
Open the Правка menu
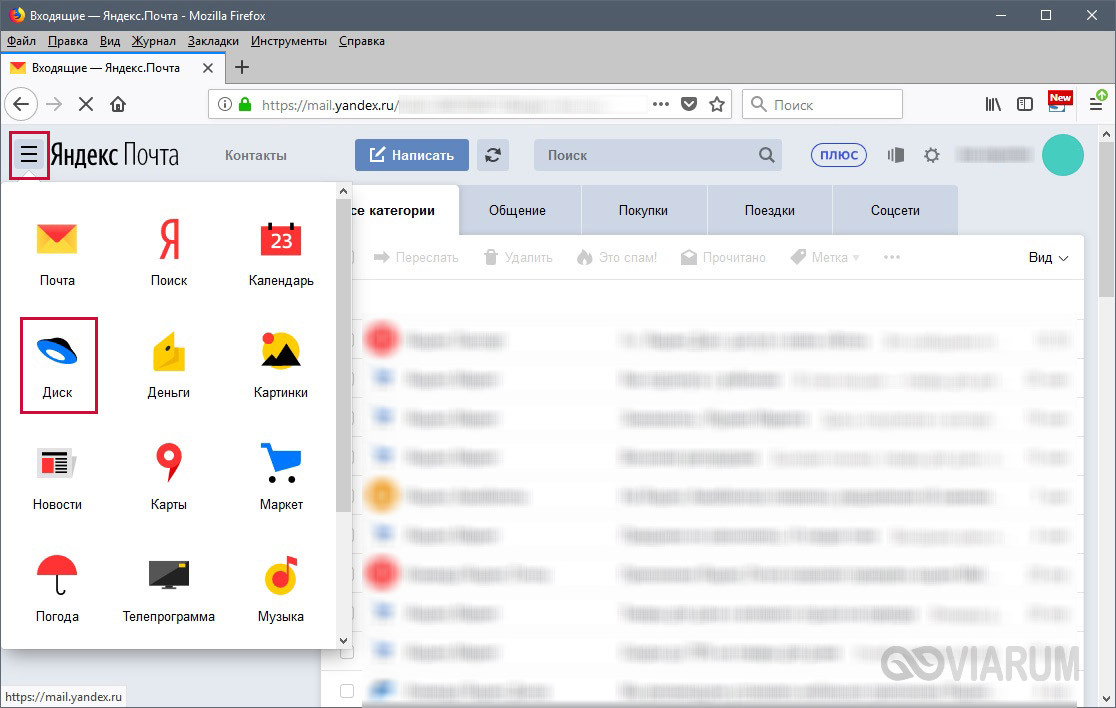[68, 41]
